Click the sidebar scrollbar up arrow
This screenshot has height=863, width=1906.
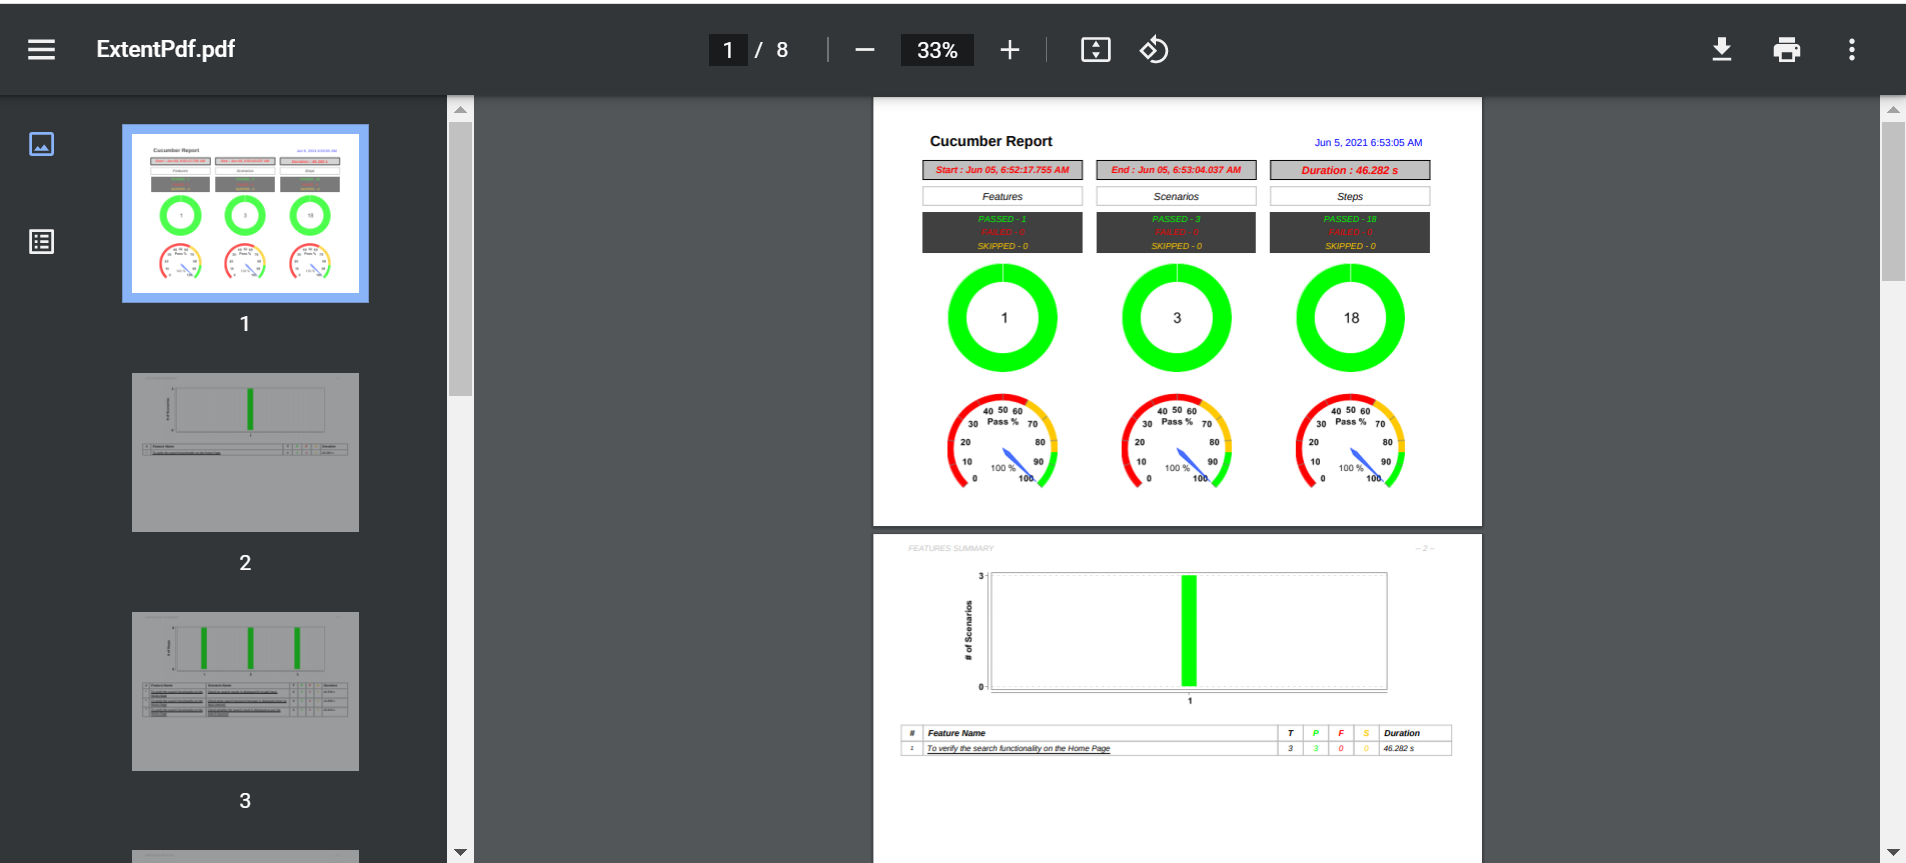point(460,109)
